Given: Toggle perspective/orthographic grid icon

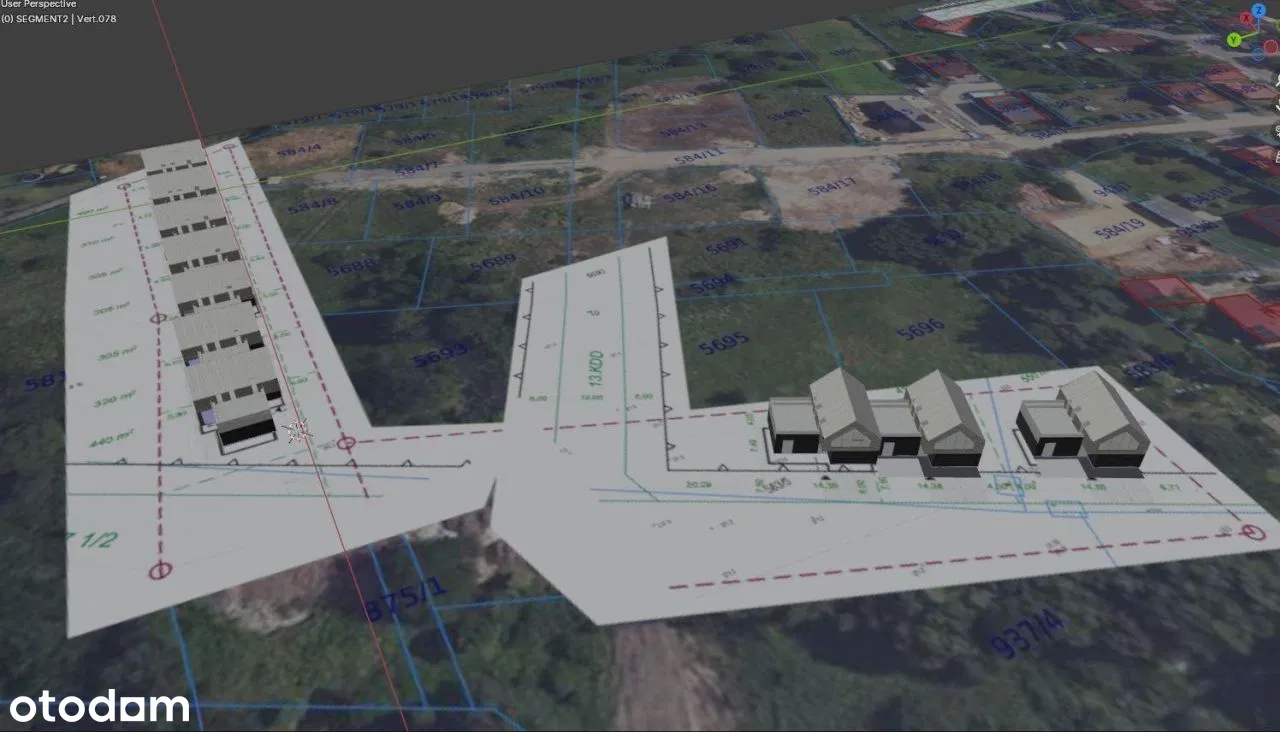Looking at the screenshot, I should tap(1276, 155).
